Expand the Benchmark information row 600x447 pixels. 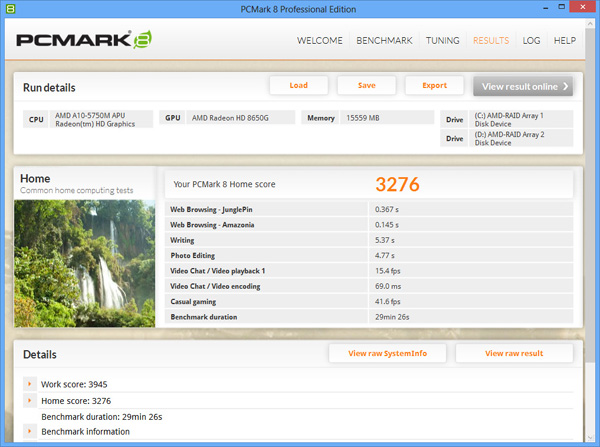pyautogui.click(x=30, y=431)
